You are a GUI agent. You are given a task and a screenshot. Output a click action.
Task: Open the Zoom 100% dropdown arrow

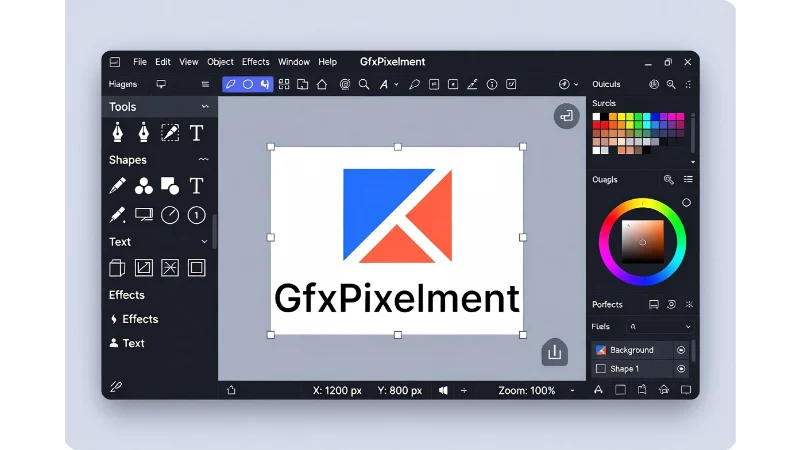pos(572,391)
